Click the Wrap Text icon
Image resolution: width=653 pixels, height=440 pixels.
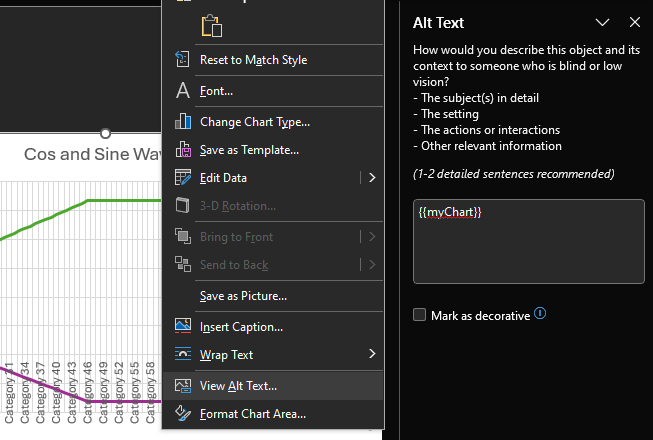pos(183,354)
